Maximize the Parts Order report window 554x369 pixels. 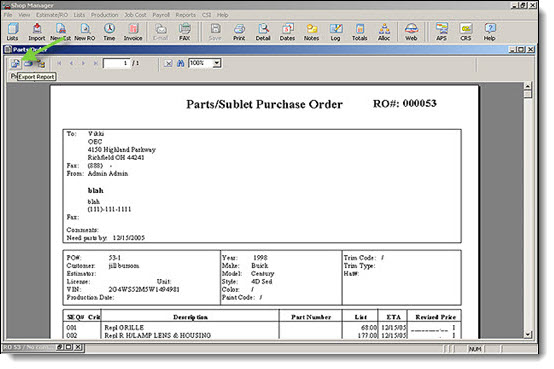pos(521,49)
